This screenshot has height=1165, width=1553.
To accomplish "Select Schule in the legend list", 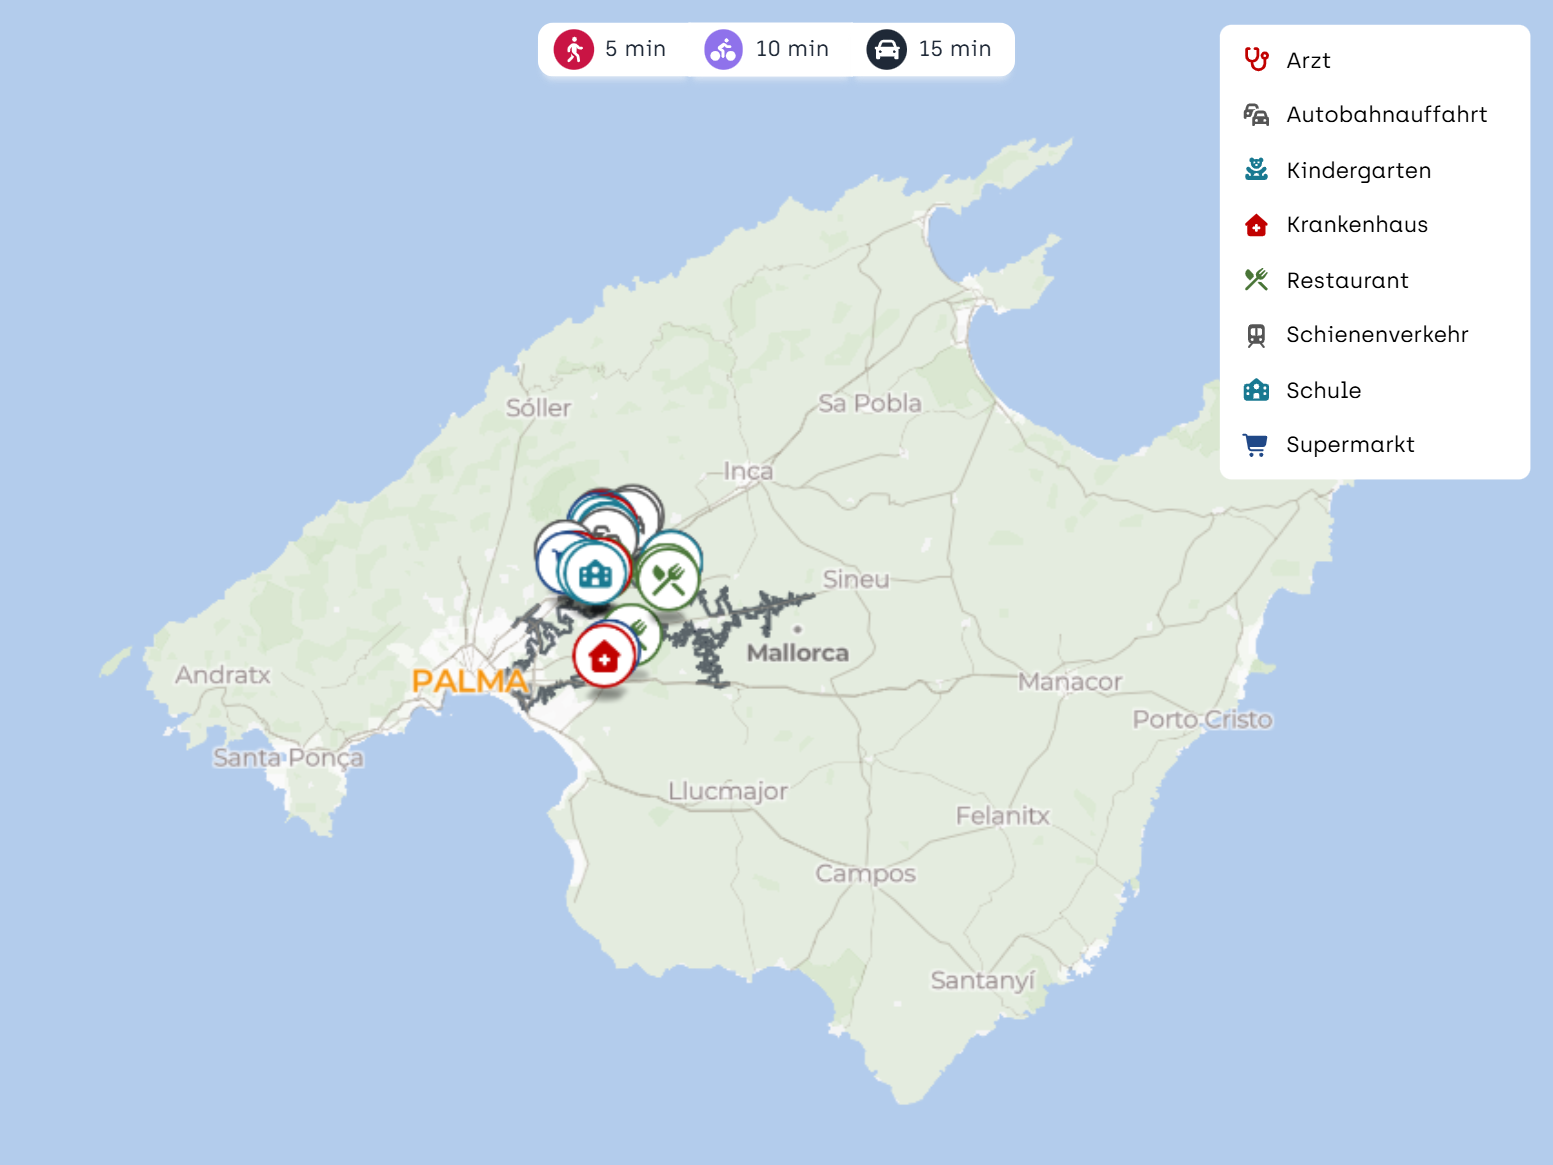I will [x=1323, y=390].
